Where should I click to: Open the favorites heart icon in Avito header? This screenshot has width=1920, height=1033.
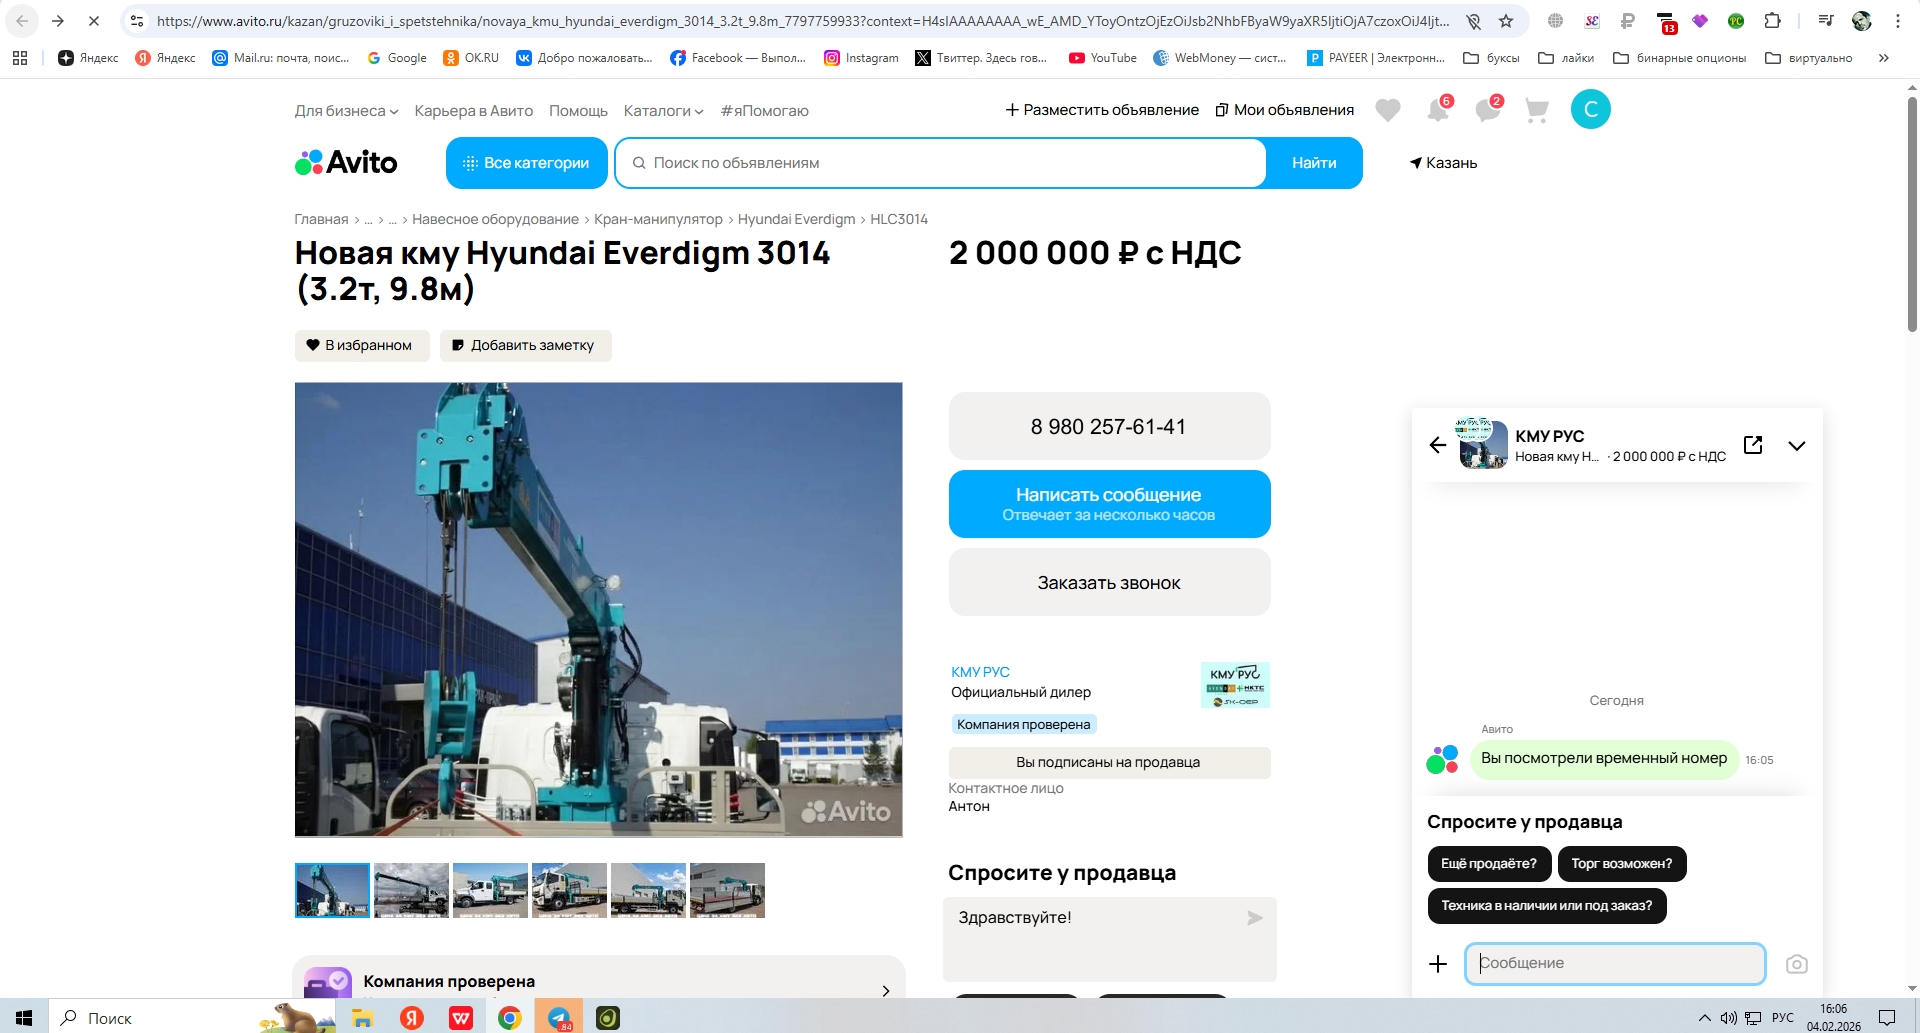click(x=1387, y=110)
